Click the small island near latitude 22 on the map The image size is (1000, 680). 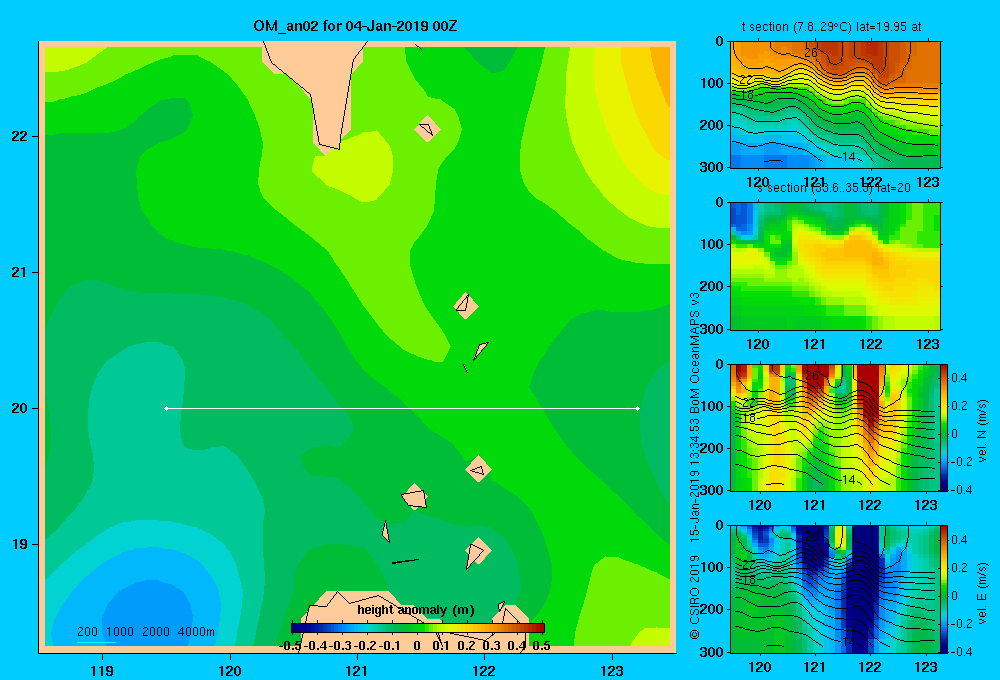pos(427,129)
